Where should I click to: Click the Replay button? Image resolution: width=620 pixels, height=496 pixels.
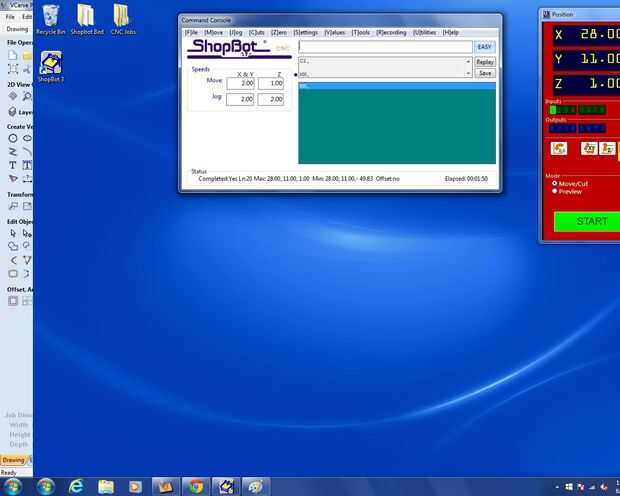(x=485, y=62)
